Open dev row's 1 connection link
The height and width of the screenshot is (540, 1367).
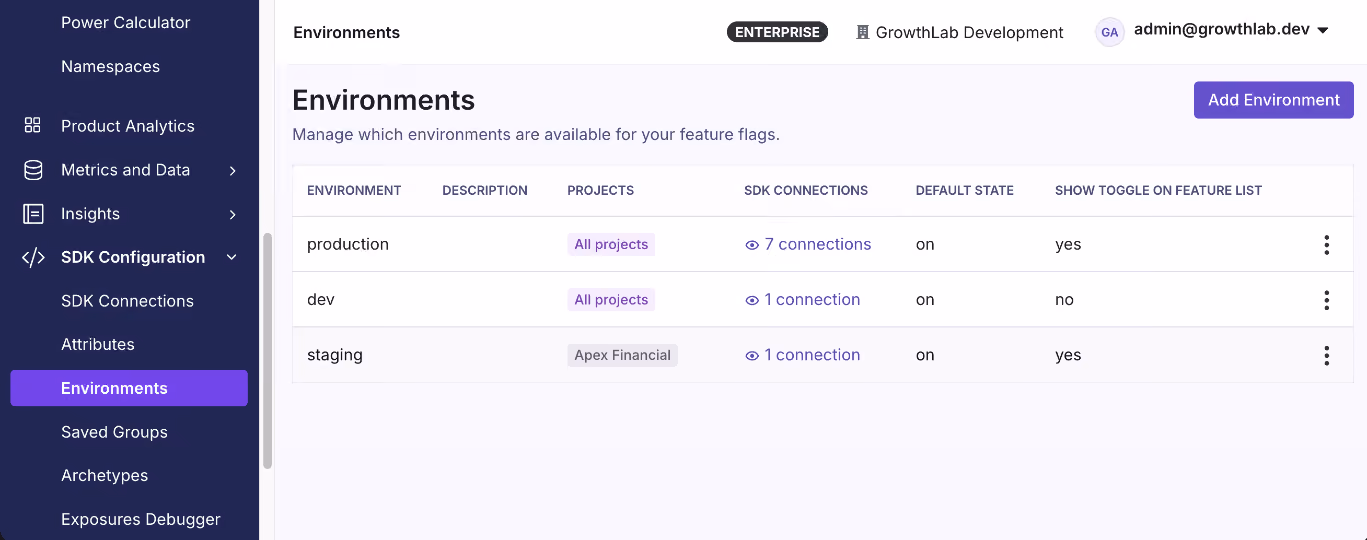(812, 299)
